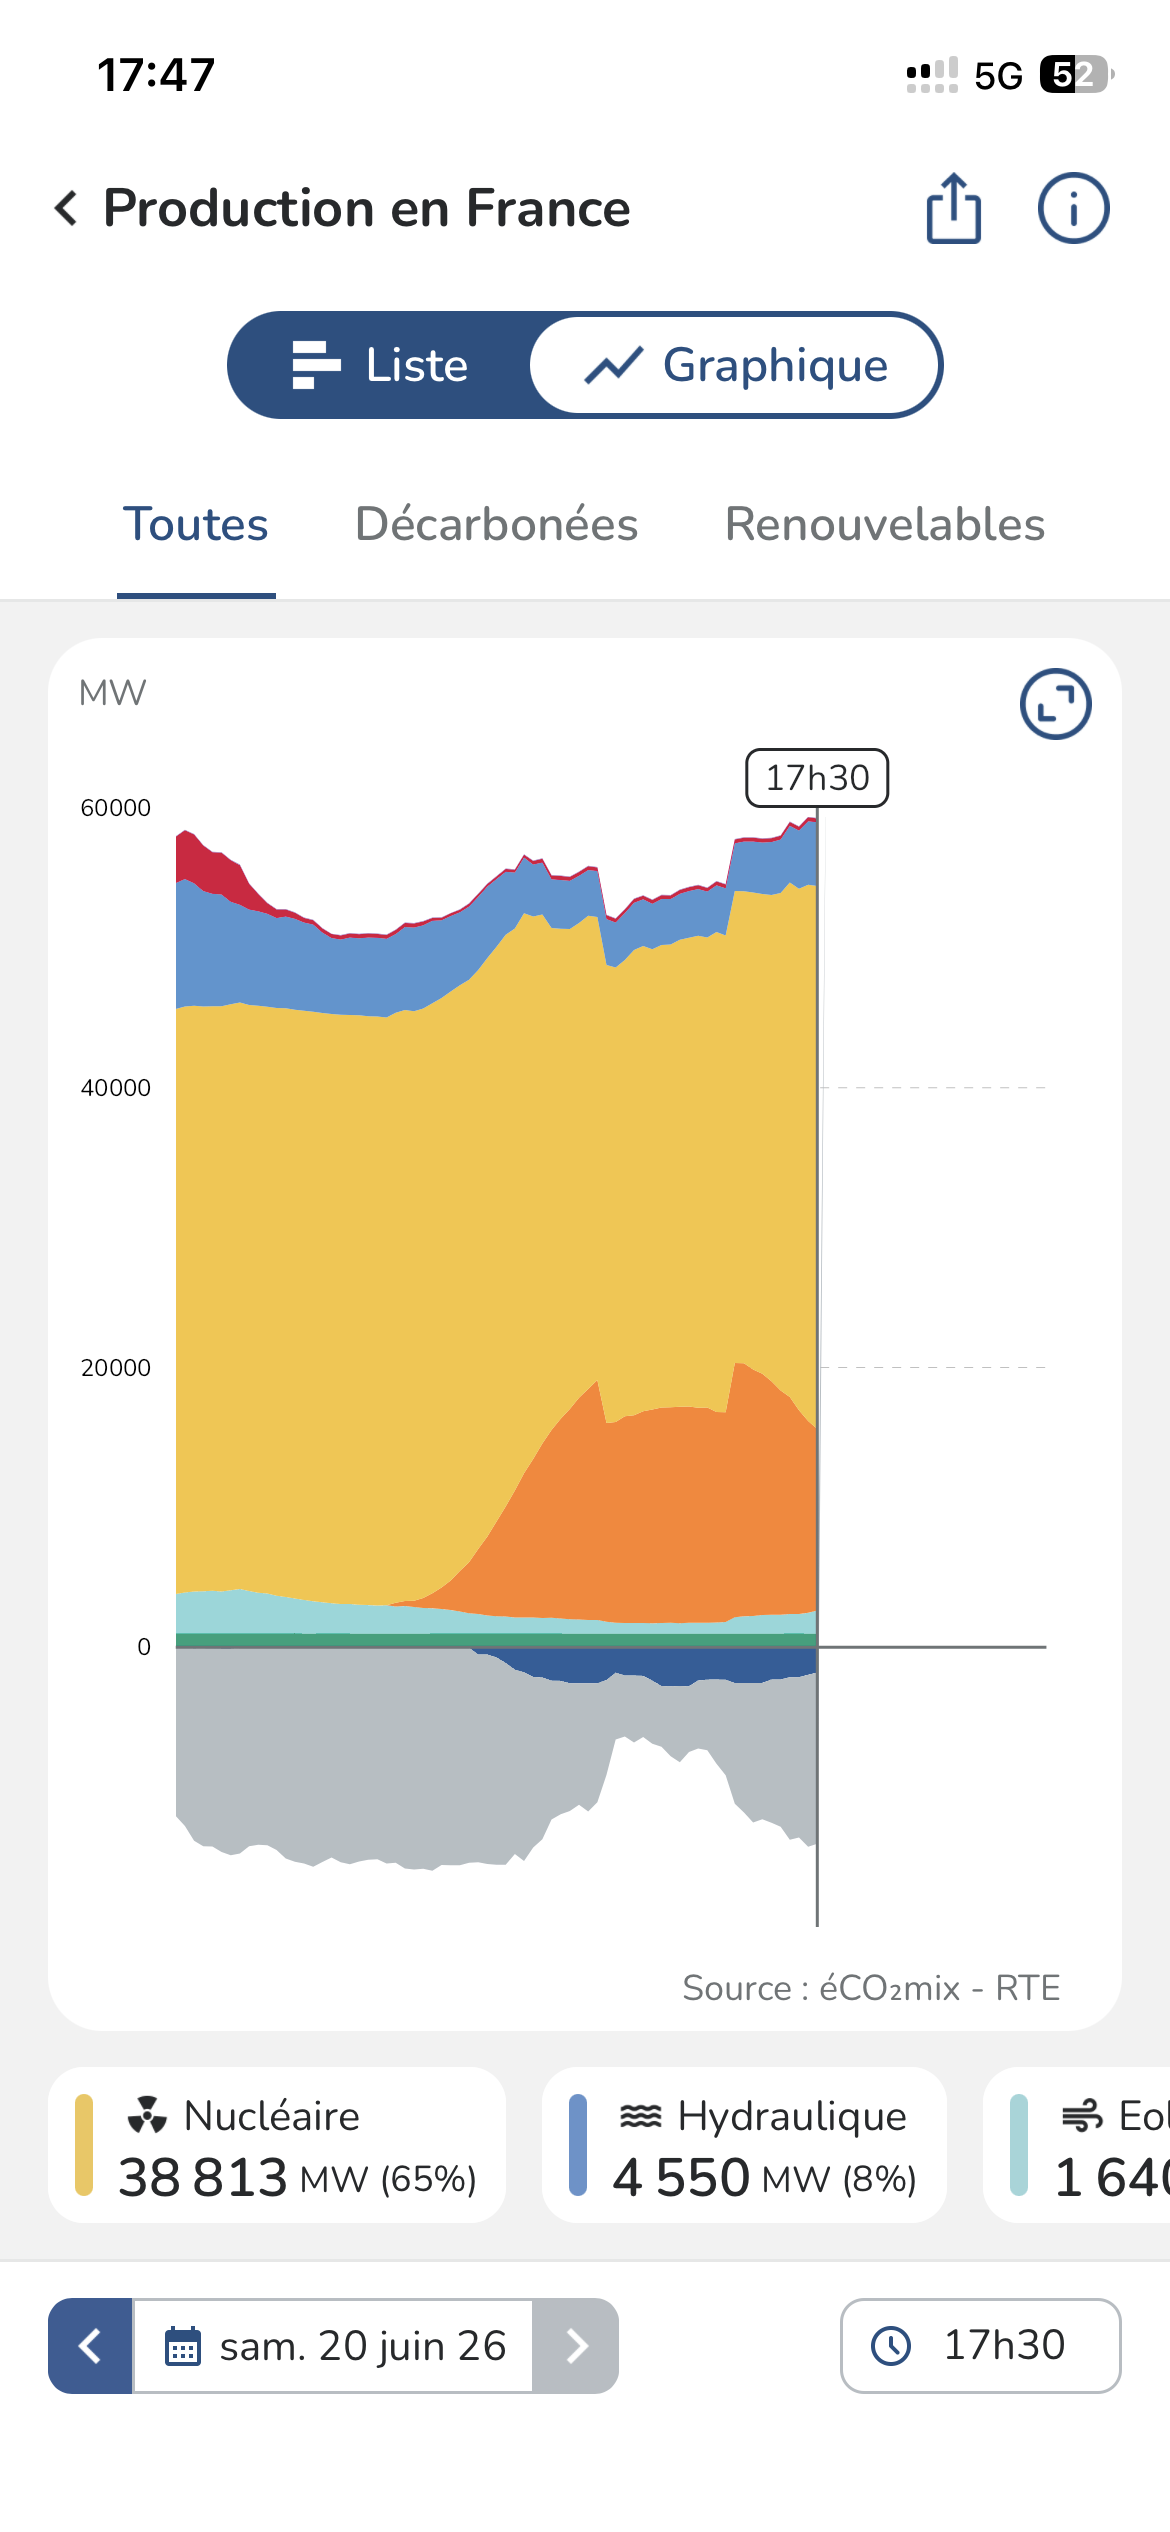Select the Décarbonées tab
Image resolution: width=1170 pixels, height=2532 pixels.
pos(496,525)
